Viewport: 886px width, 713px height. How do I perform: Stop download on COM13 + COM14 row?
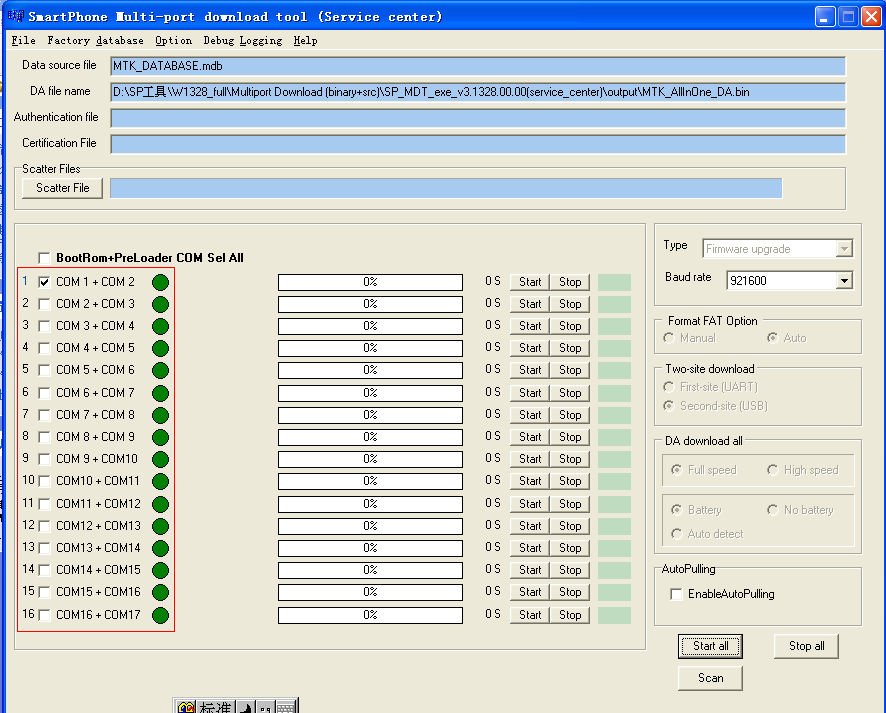[x=570, y=547]
